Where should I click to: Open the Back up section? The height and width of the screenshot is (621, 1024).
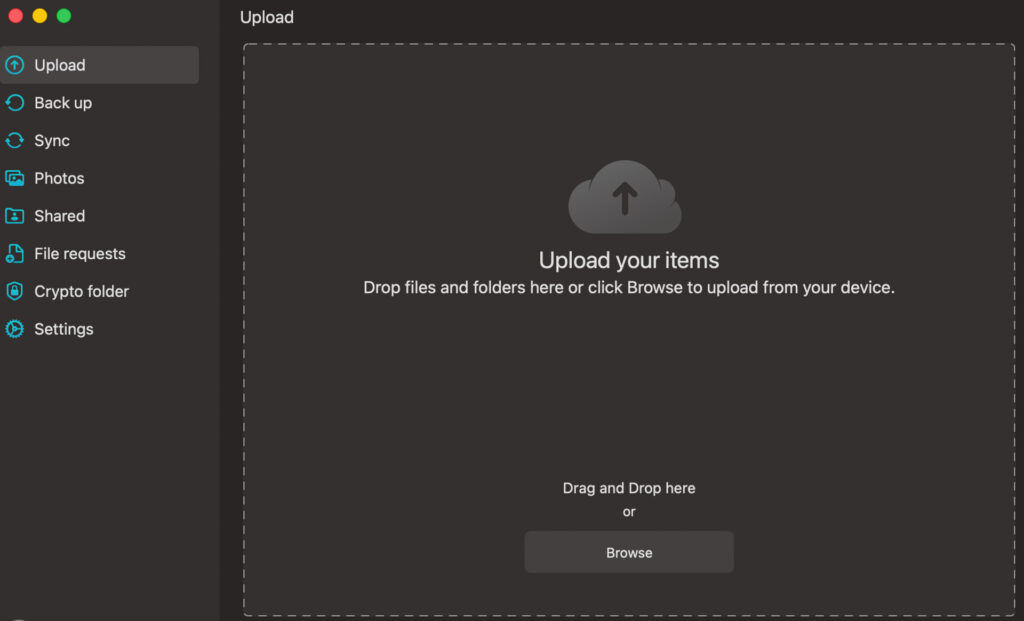(62, 102)
